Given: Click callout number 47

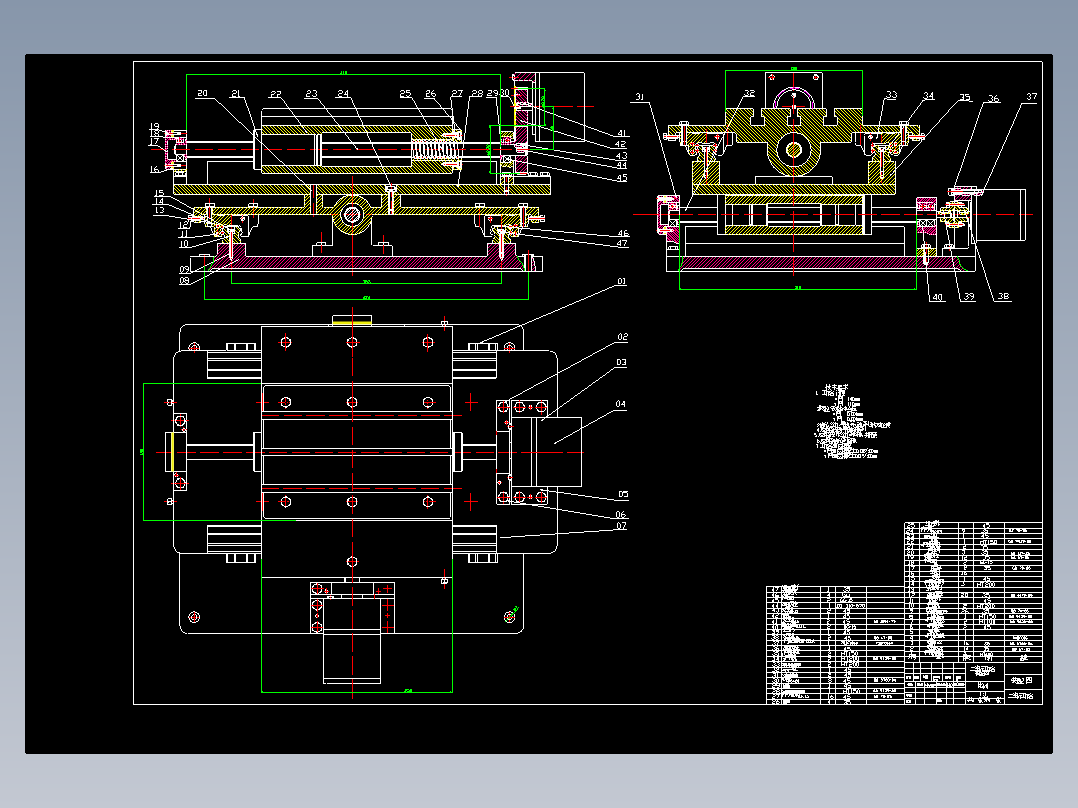Looking at the screenshot, I should pos(622,243).
